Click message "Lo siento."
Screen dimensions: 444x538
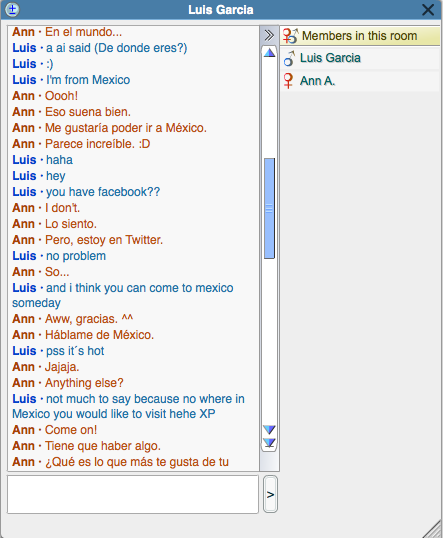point(71,224)
